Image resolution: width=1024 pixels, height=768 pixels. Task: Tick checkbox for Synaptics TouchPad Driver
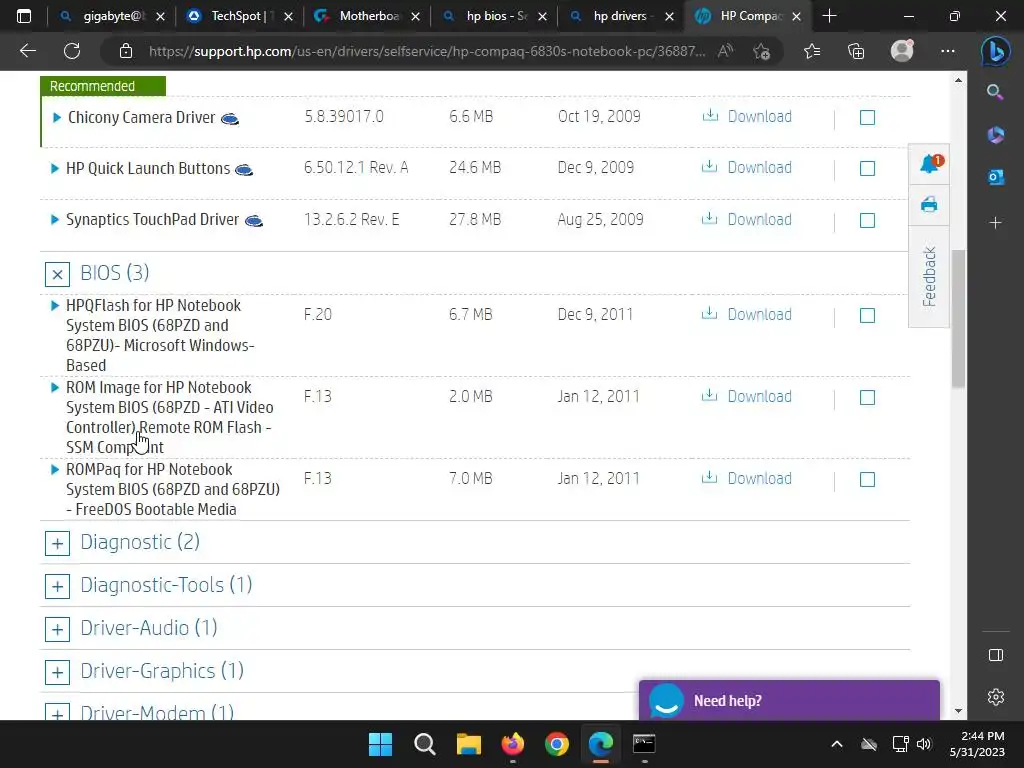[867, 221]
